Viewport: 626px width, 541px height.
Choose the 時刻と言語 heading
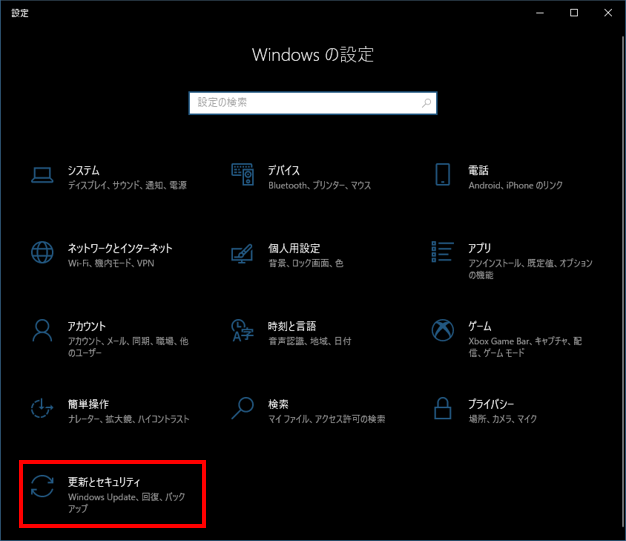click(x=292, y=326)
